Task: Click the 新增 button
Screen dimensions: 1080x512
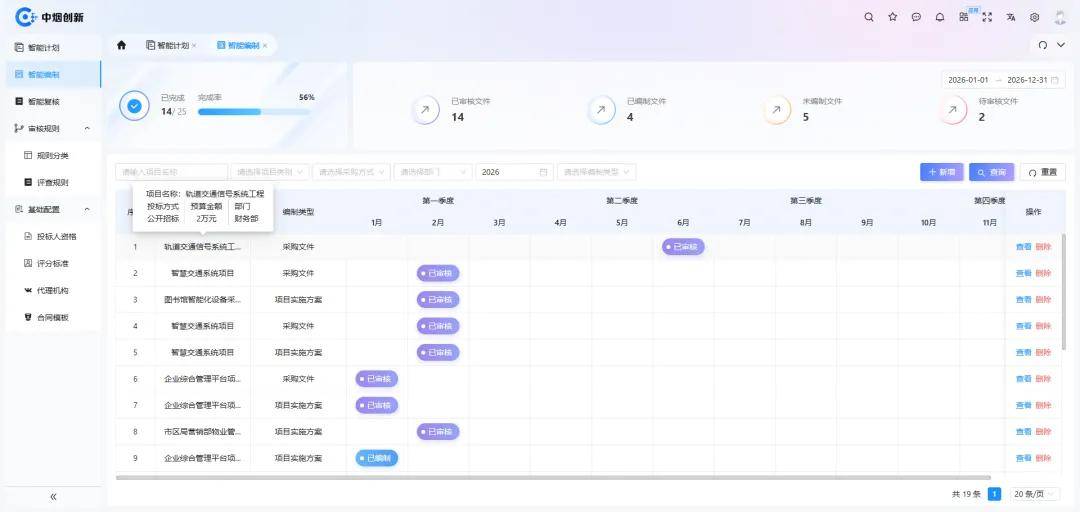Action: pyautogui.click(x=941, y=172)
